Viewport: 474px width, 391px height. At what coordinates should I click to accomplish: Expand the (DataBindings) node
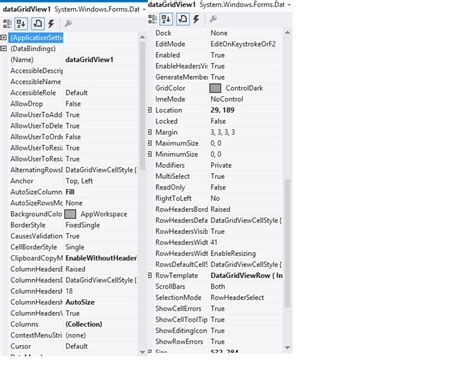pos(3,49)
